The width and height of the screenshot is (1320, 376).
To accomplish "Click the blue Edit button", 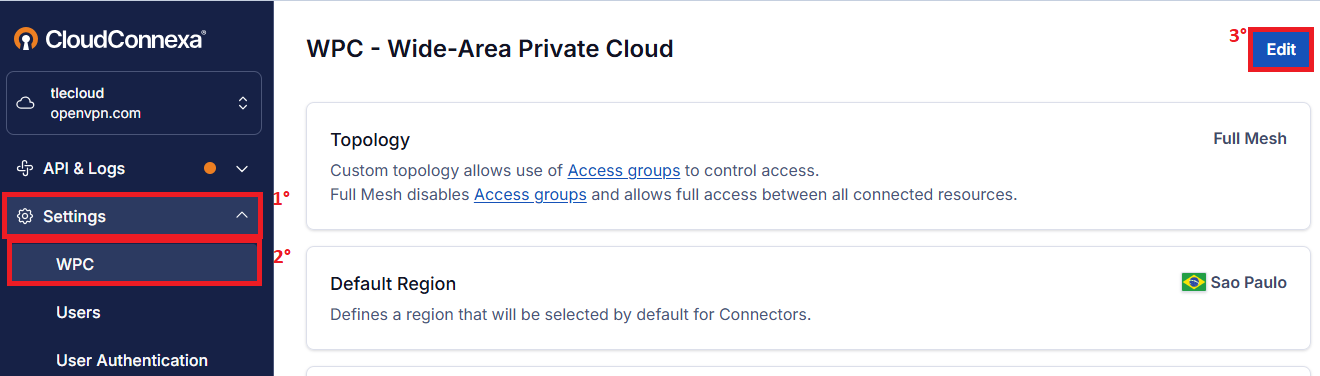I will click(x=1281, y=49).
